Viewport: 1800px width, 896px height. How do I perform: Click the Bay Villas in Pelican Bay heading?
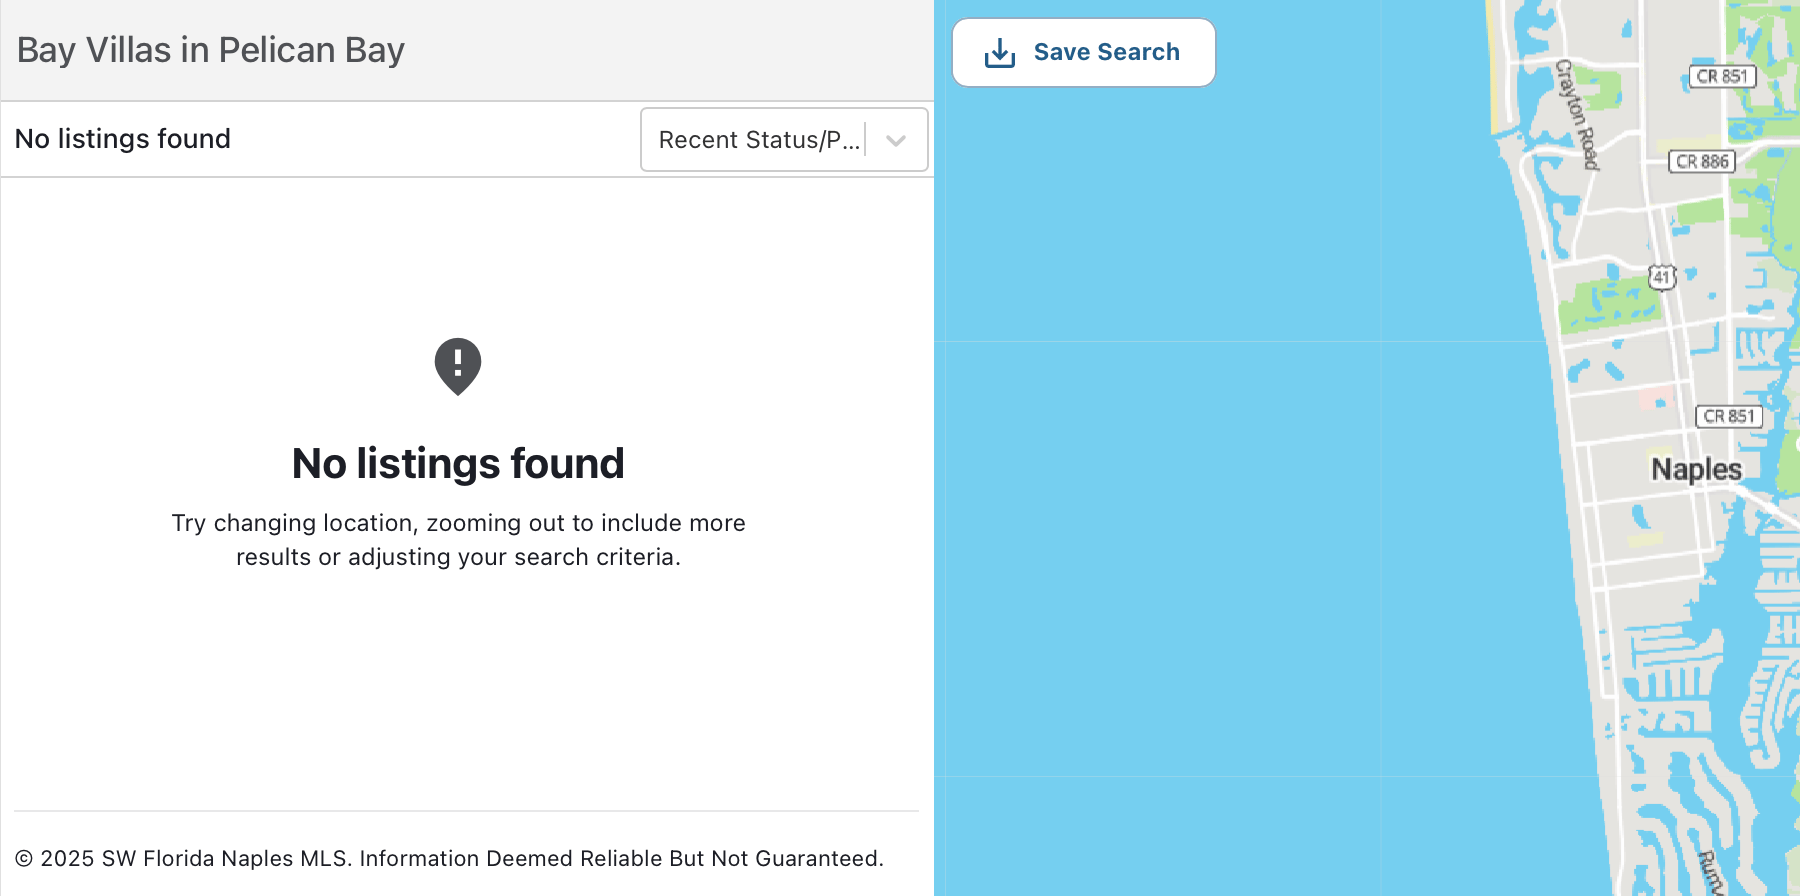(211, 50)
